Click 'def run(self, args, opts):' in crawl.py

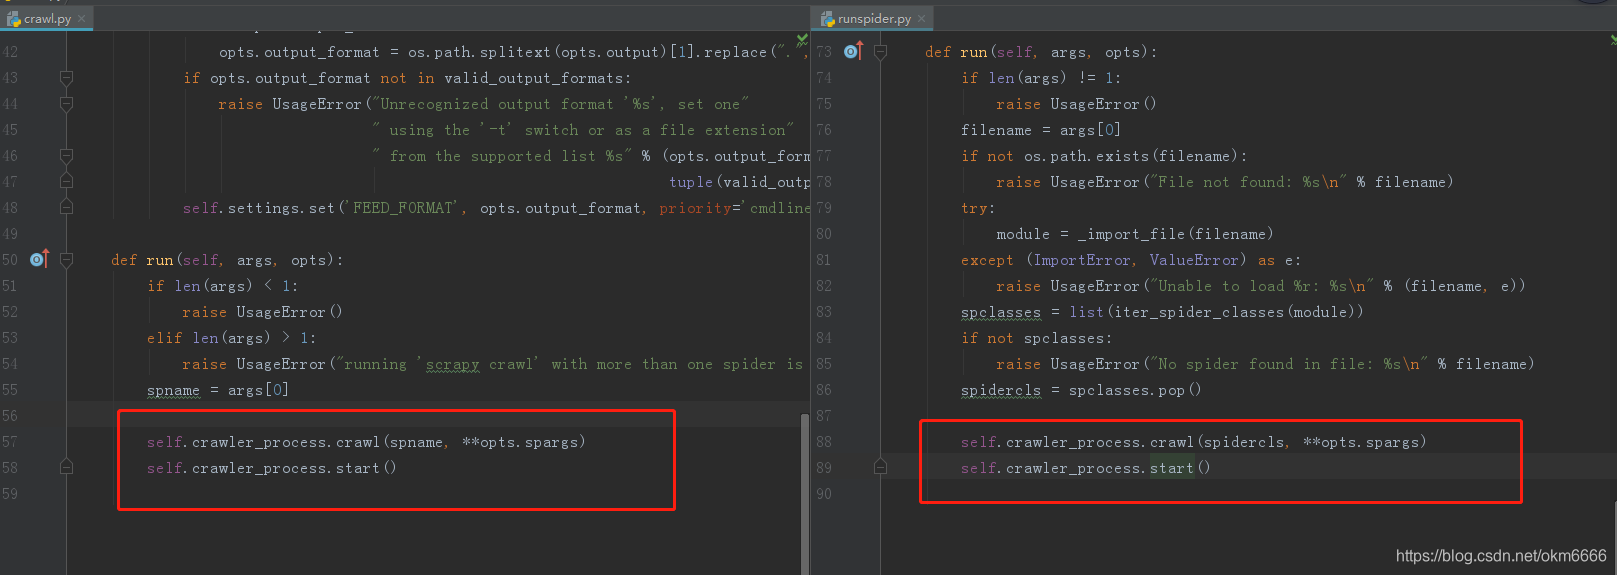[x=227, y=260]
